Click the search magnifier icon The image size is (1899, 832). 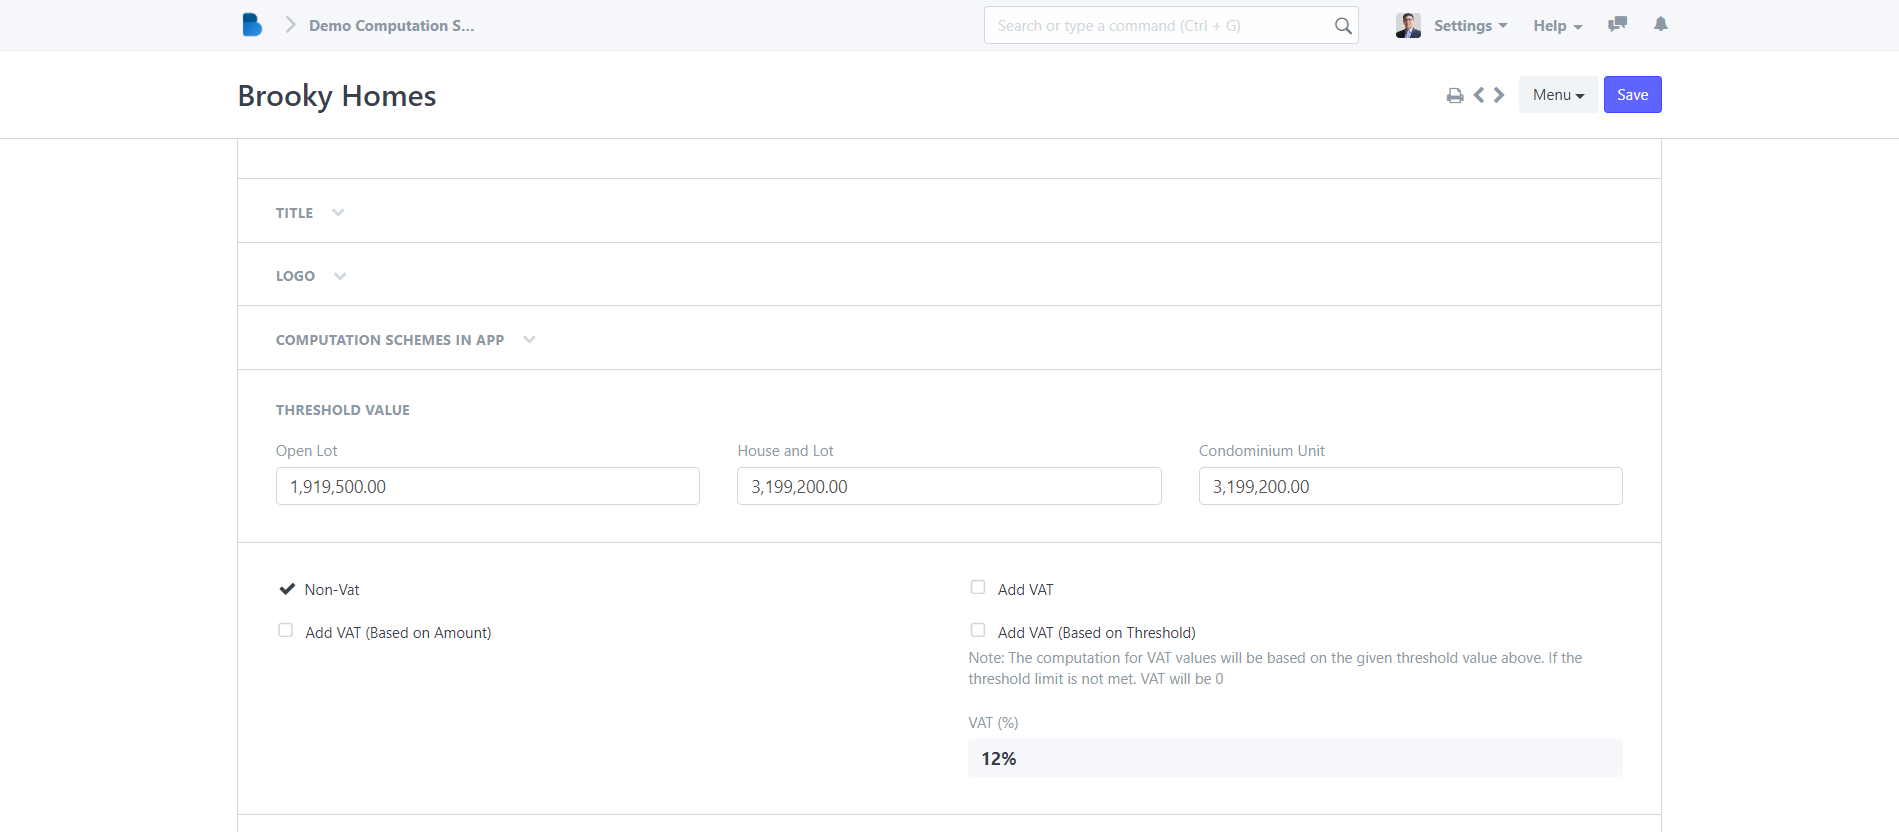[x=1343, y=26]
